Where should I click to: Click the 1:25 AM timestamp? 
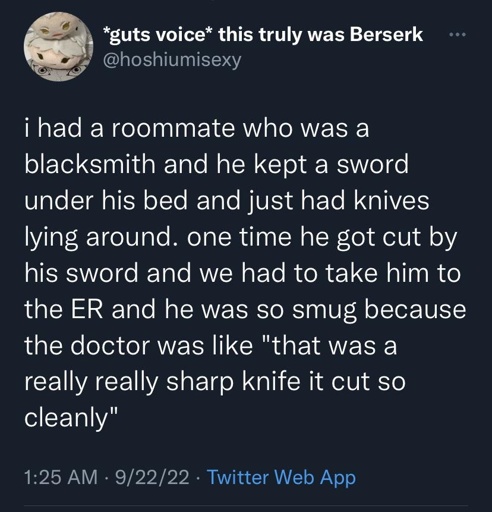click(x=61, y=477)
